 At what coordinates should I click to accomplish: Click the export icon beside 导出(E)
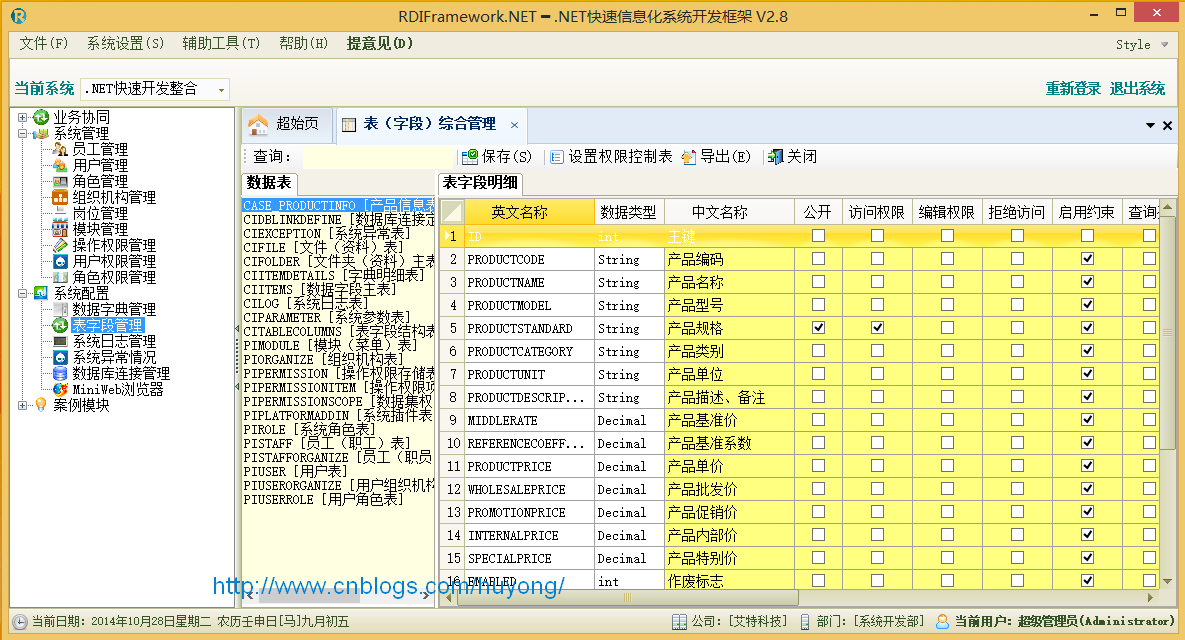(688, 156)
